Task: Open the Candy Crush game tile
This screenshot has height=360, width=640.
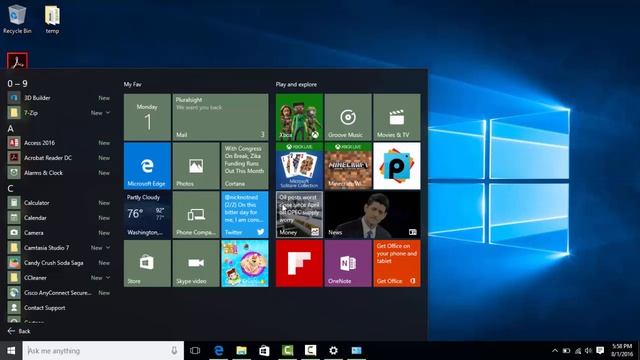Action: pyautogui.click(x=245, y=263)
